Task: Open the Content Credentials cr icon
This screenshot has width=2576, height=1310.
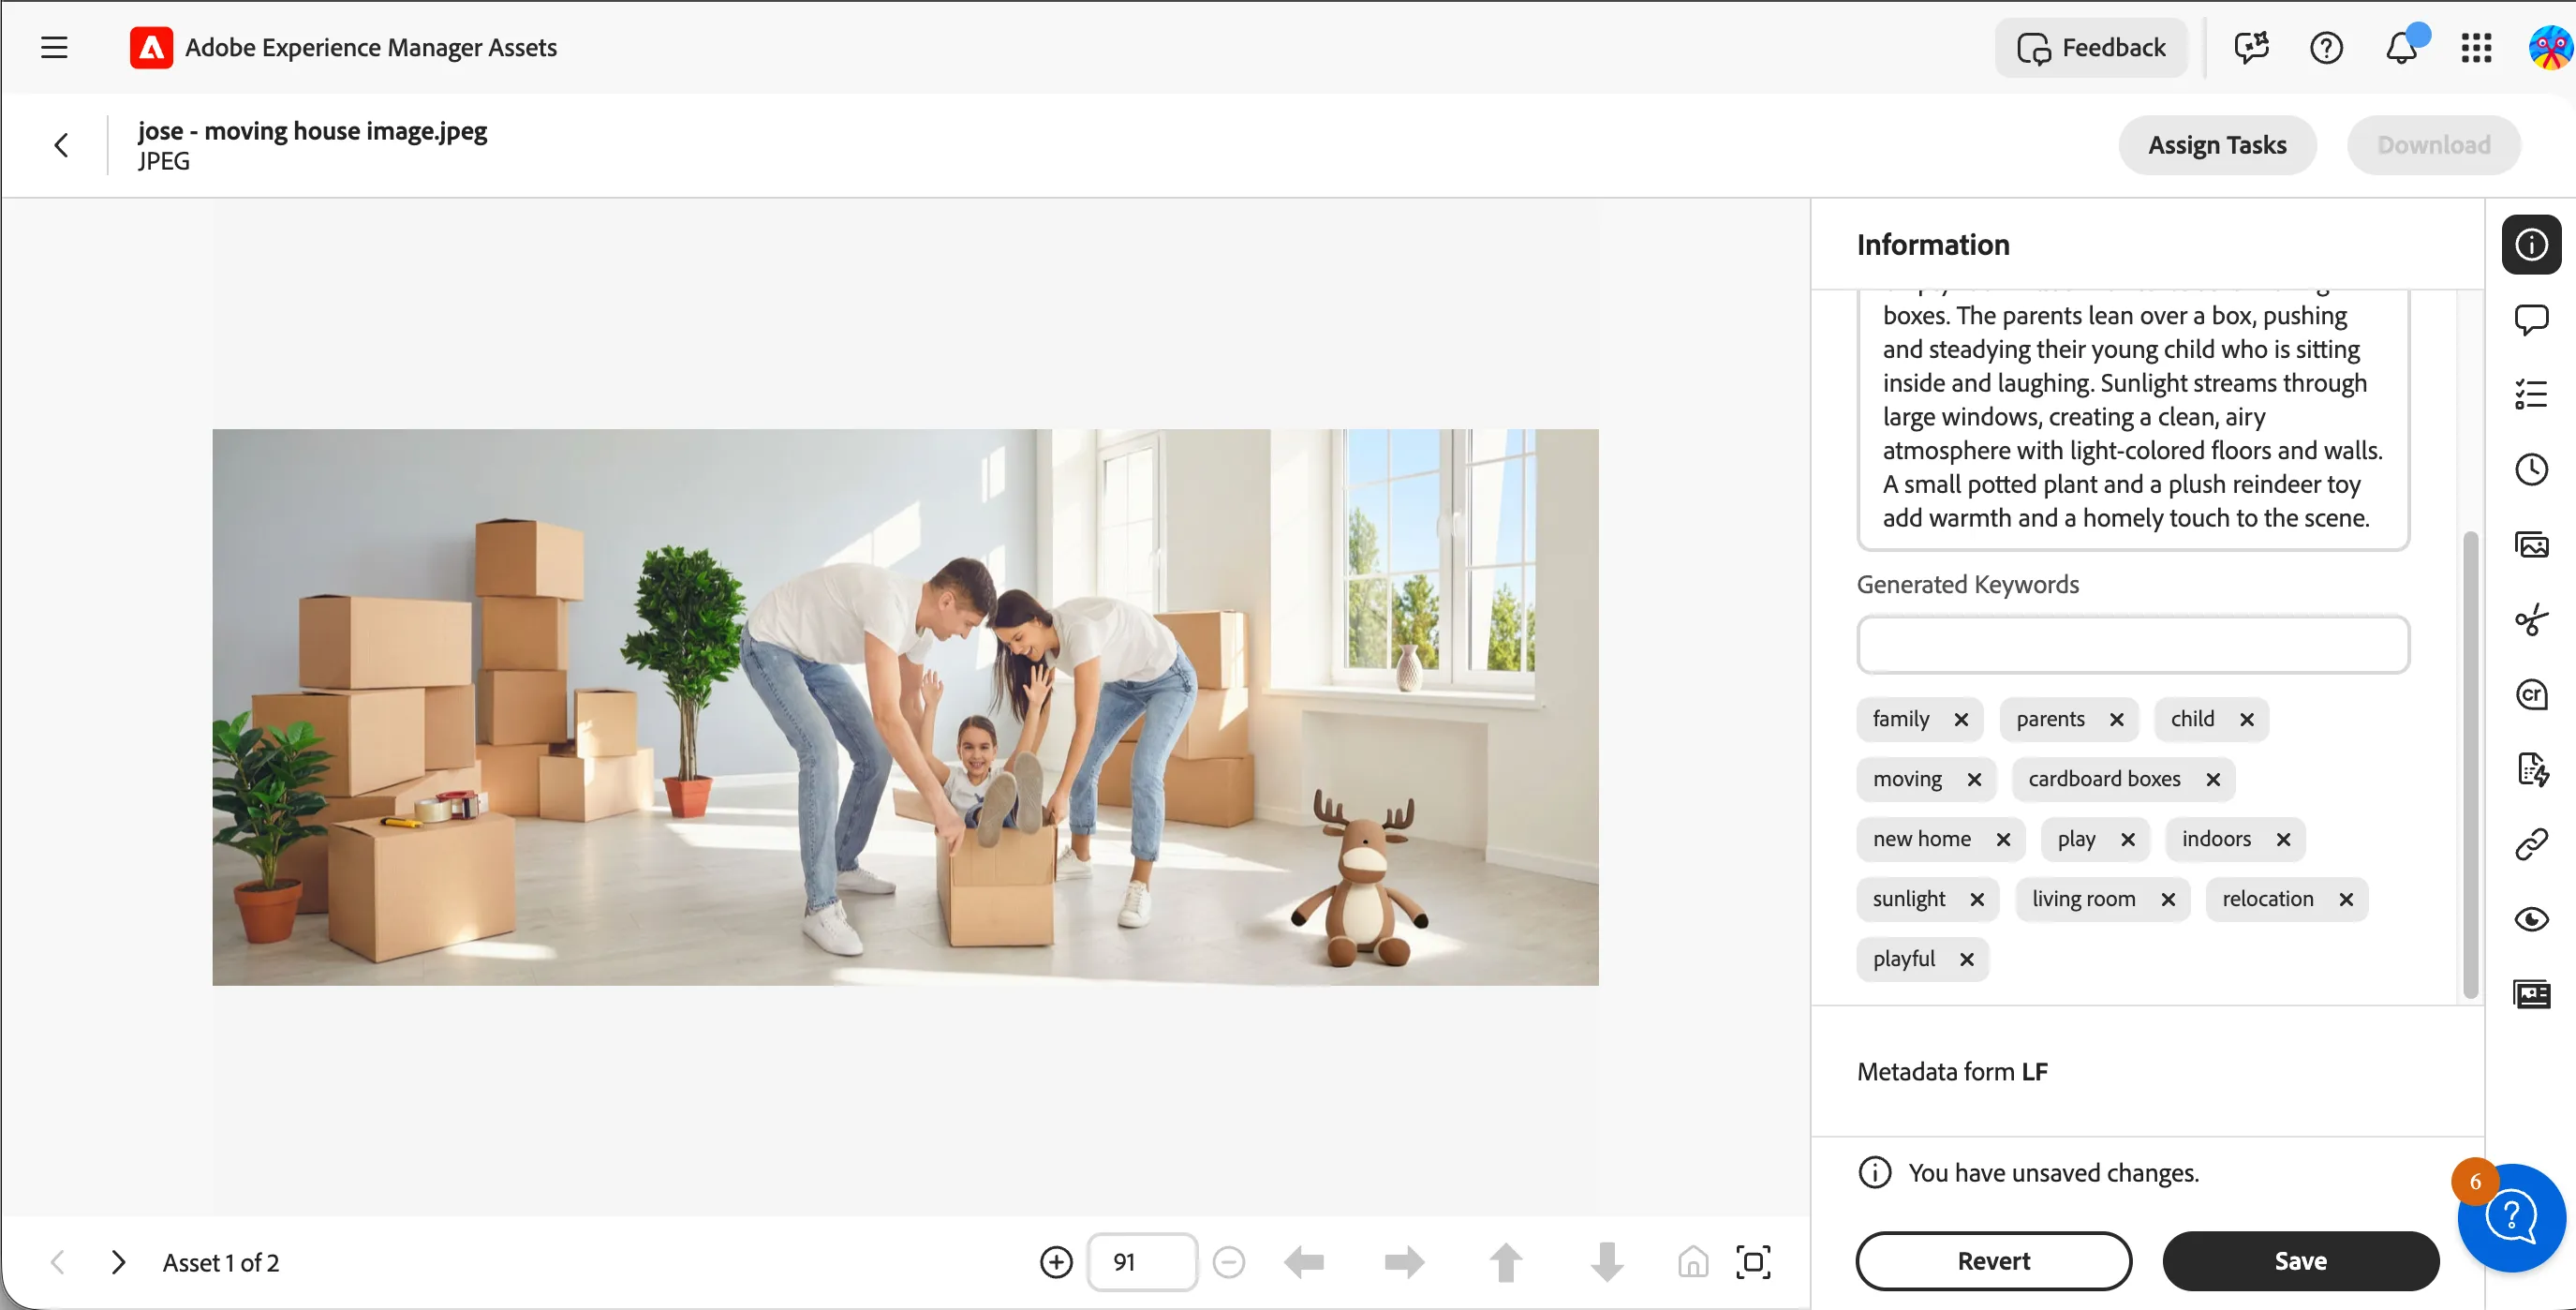Action: pos(2531,694)
